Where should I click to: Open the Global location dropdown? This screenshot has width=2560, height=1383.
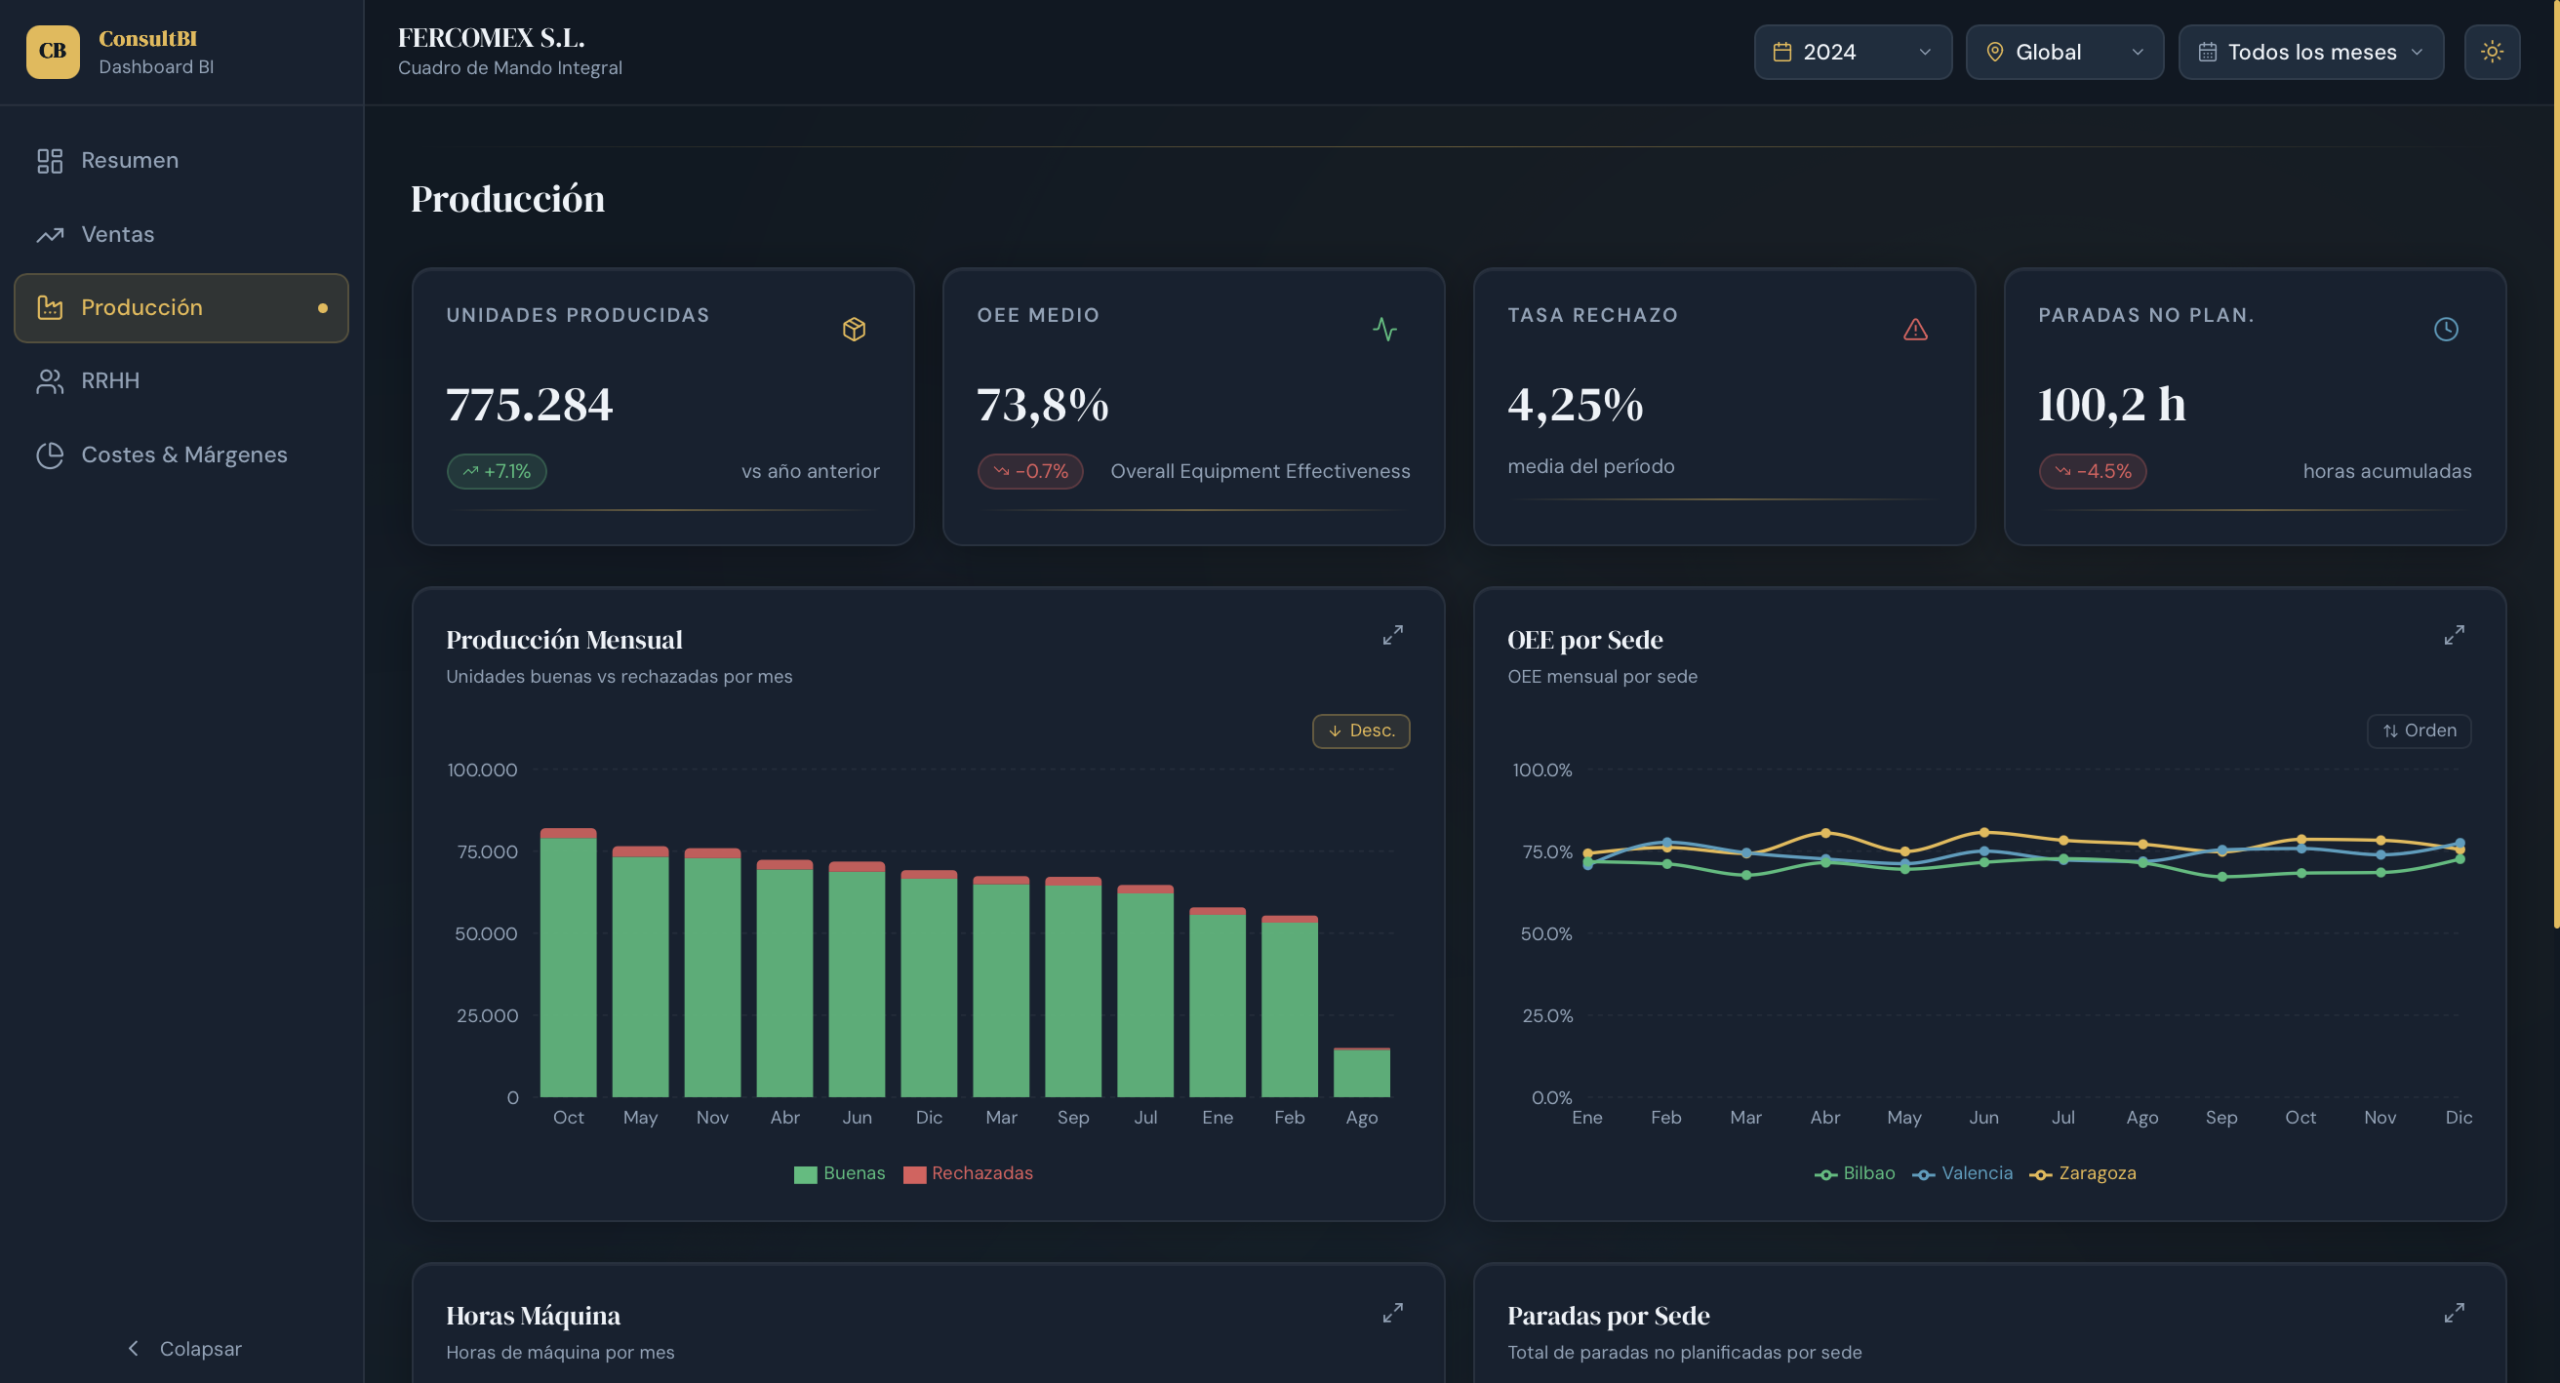(2063, 52)
